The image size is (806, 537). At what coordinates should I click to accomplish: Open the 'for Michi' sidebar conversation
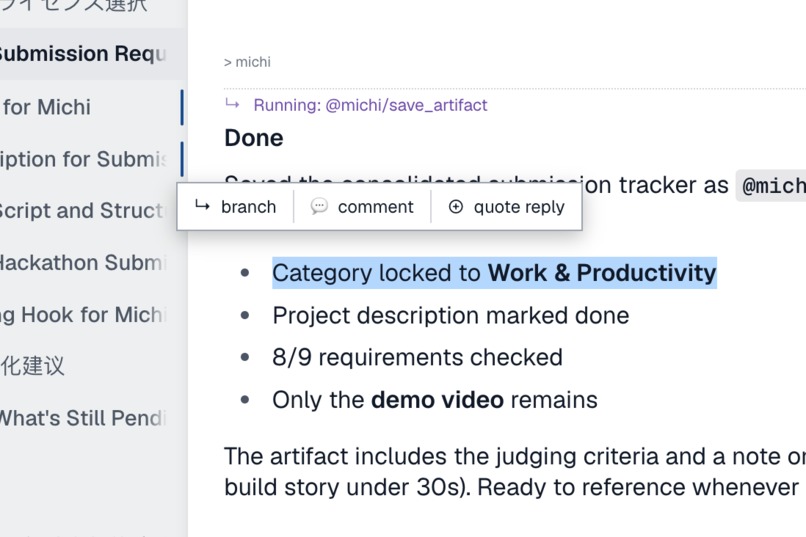[93, 107]
